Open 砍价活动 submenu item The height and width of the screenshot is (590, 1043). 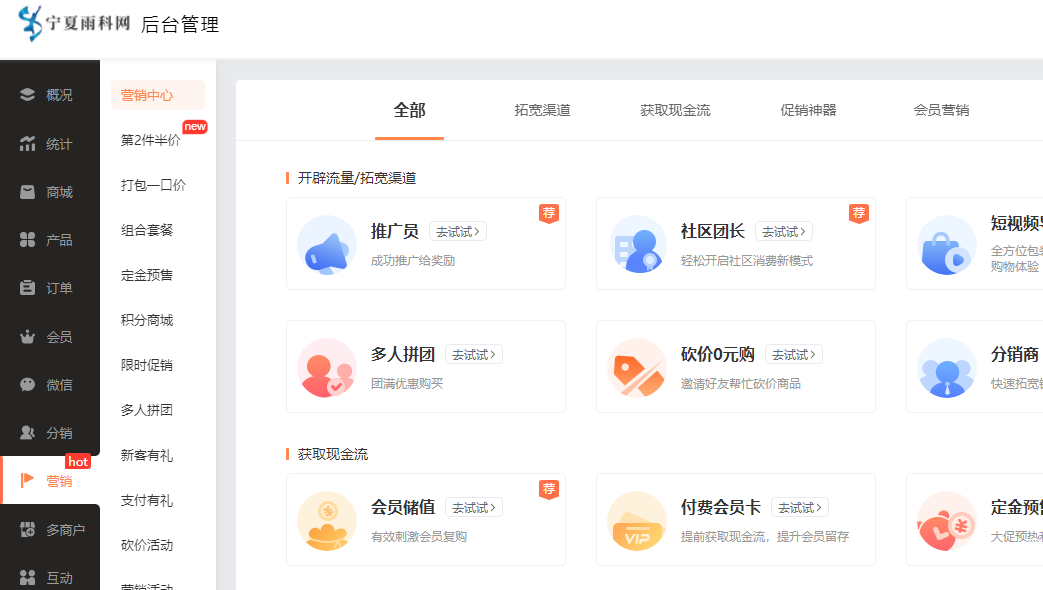[x=146, y=545]
